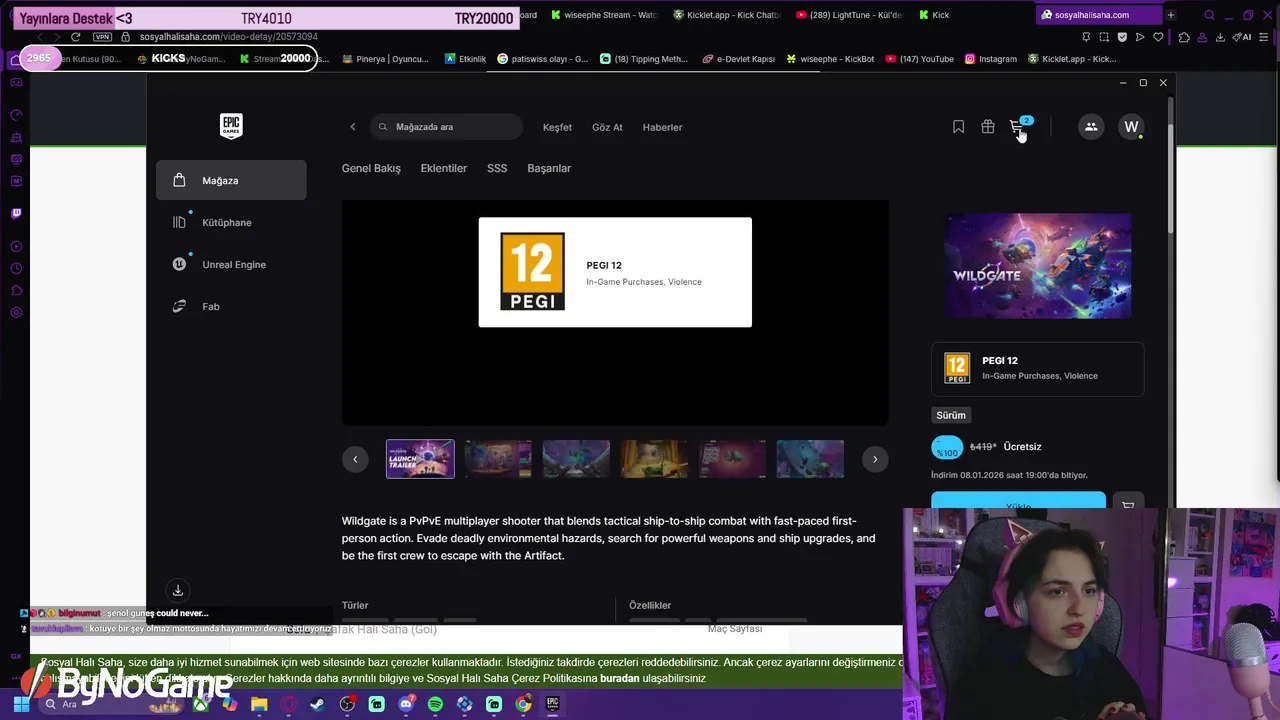Reload the sosyalhalisaha page
The image size is (1280, 720).
point(75,37)
